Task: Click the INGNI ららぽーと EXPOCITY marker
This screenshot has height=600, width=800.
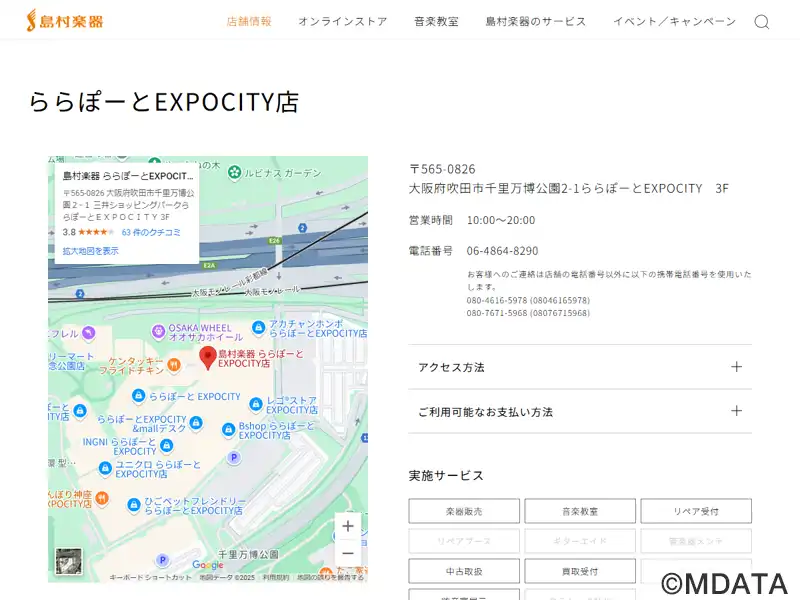Action: [x=166, y=446]
